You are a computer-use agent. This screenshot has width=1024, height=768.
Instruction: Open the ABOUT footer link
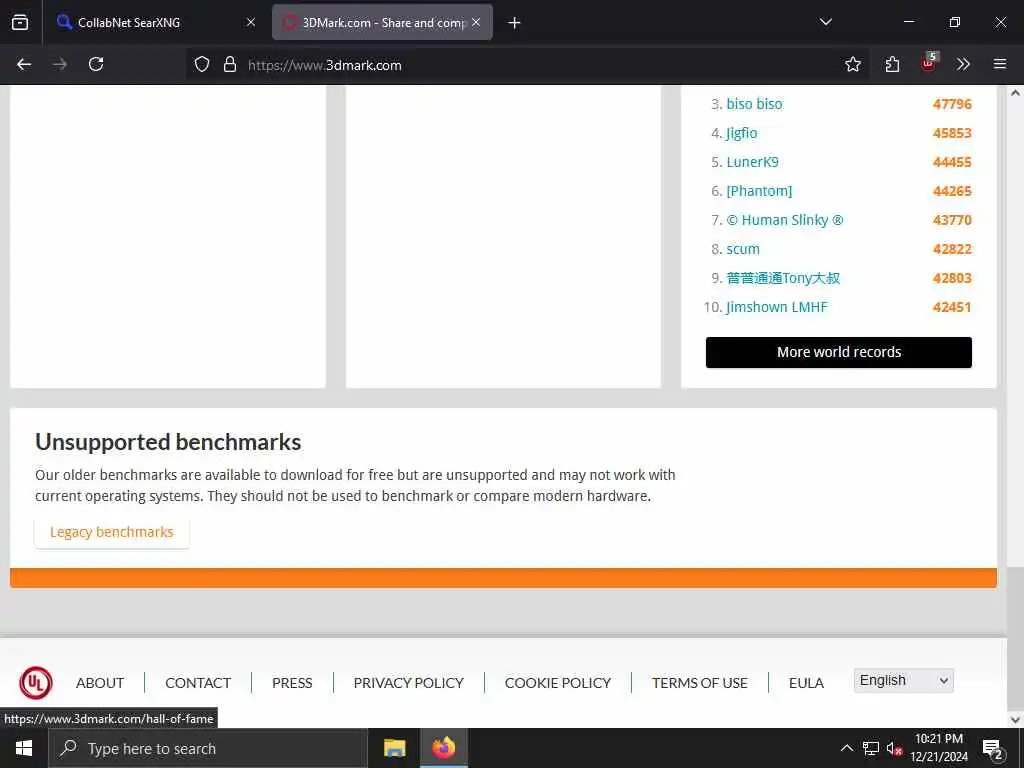tap(100, 683)
